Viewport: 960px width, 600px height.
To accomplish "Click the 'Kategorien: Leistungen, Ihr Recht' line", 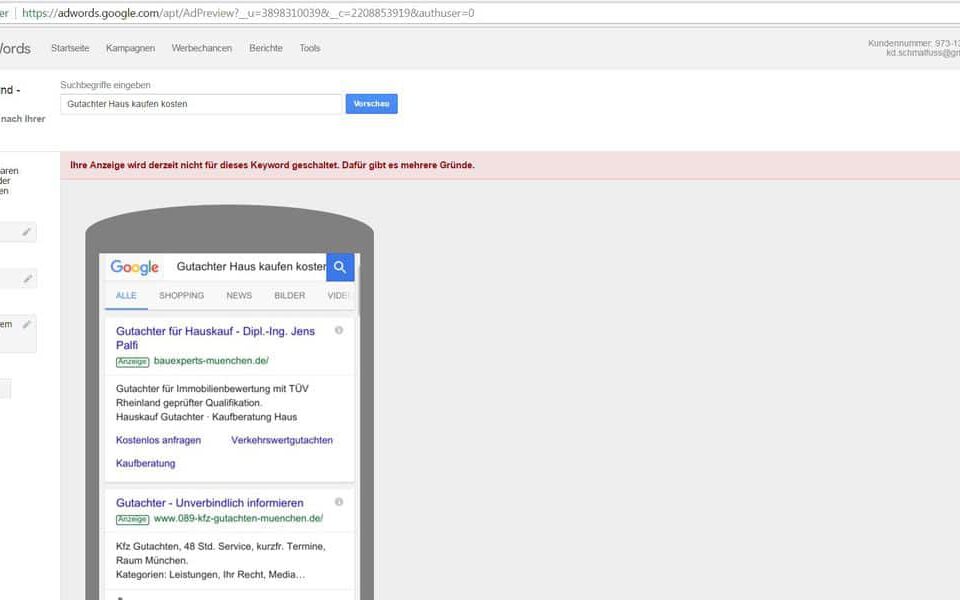I will [210, 574].
